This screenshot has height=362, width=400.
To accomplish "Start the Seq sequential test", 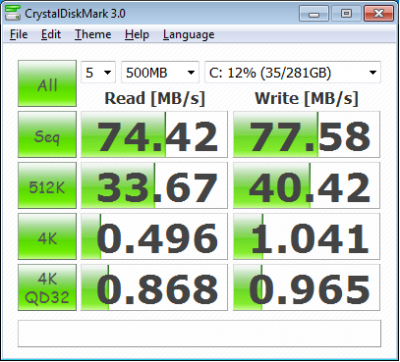I will coord(47,134).
